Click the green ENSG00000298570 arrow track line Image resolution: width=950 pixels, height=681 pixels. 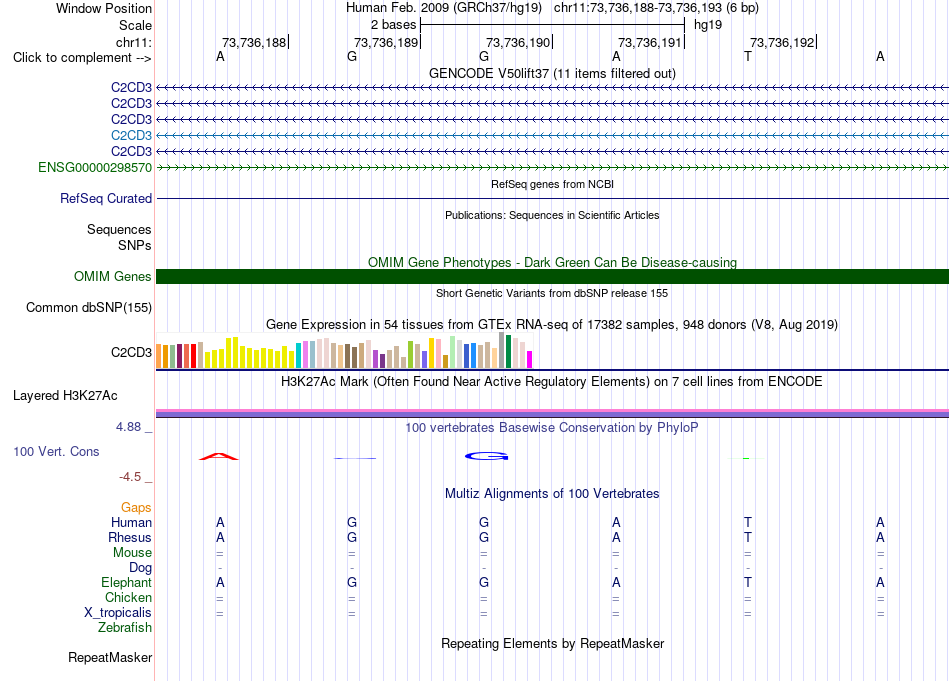click(x=552, y=167)
